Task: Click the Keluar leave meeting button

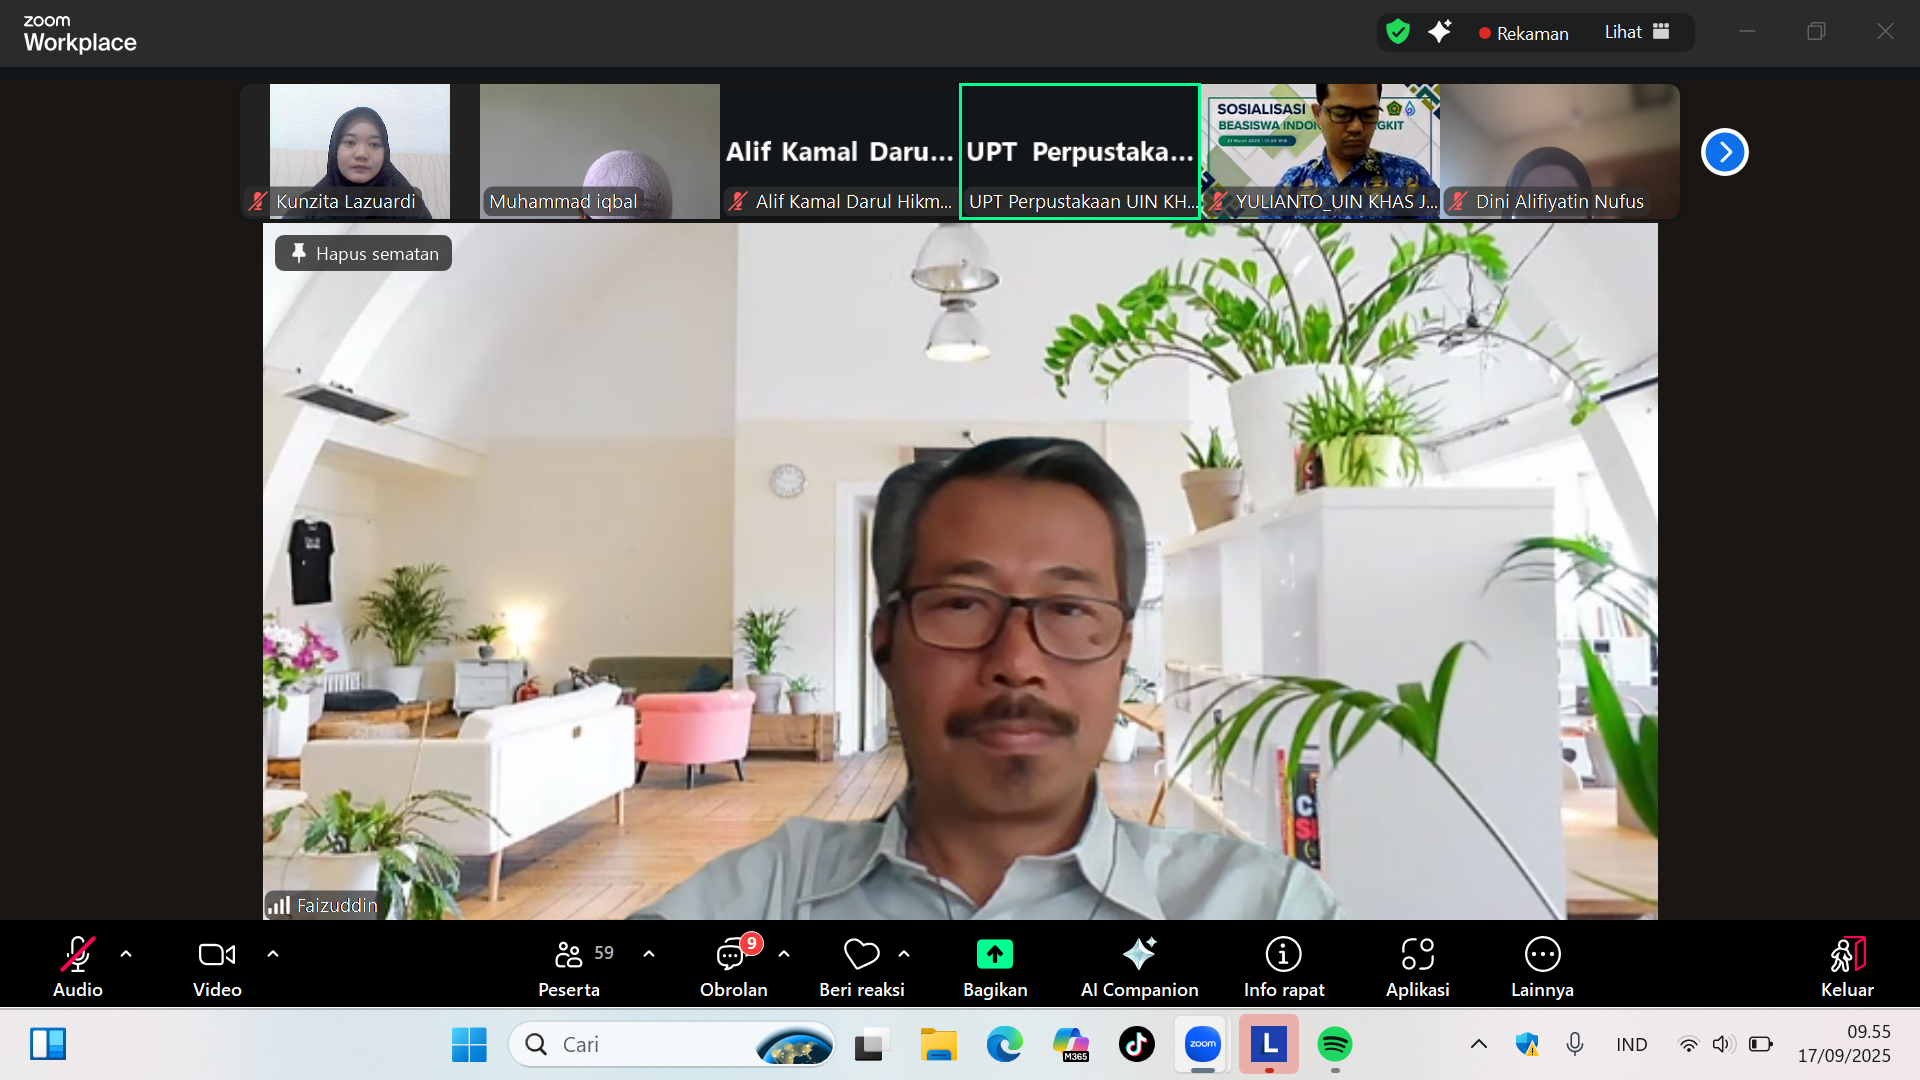Action: [1846, 966]
